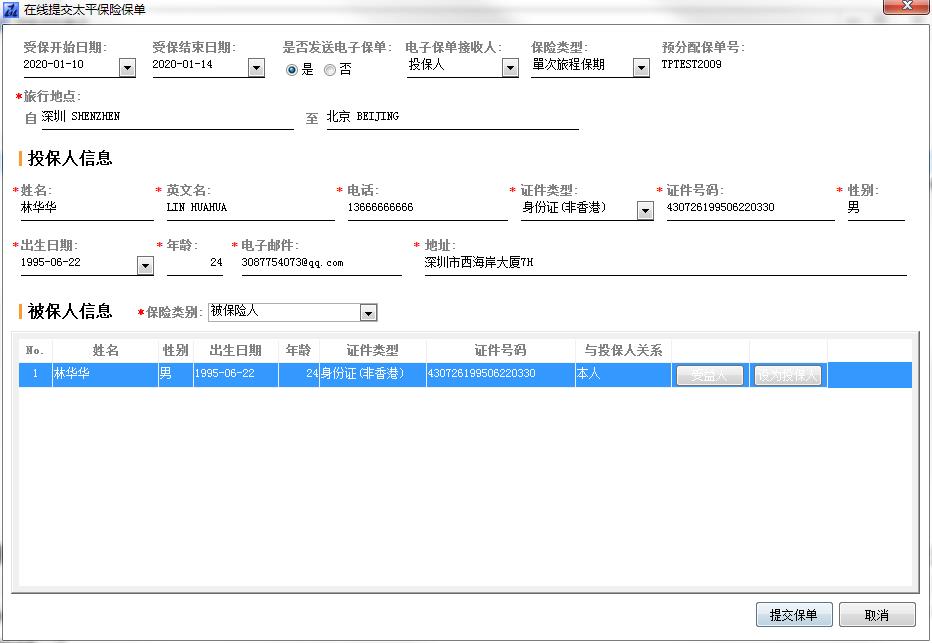Viewport: 932px width, 643px height.
Task: Open the 受保开始日期 date dropdown
Action: point(127,67)
